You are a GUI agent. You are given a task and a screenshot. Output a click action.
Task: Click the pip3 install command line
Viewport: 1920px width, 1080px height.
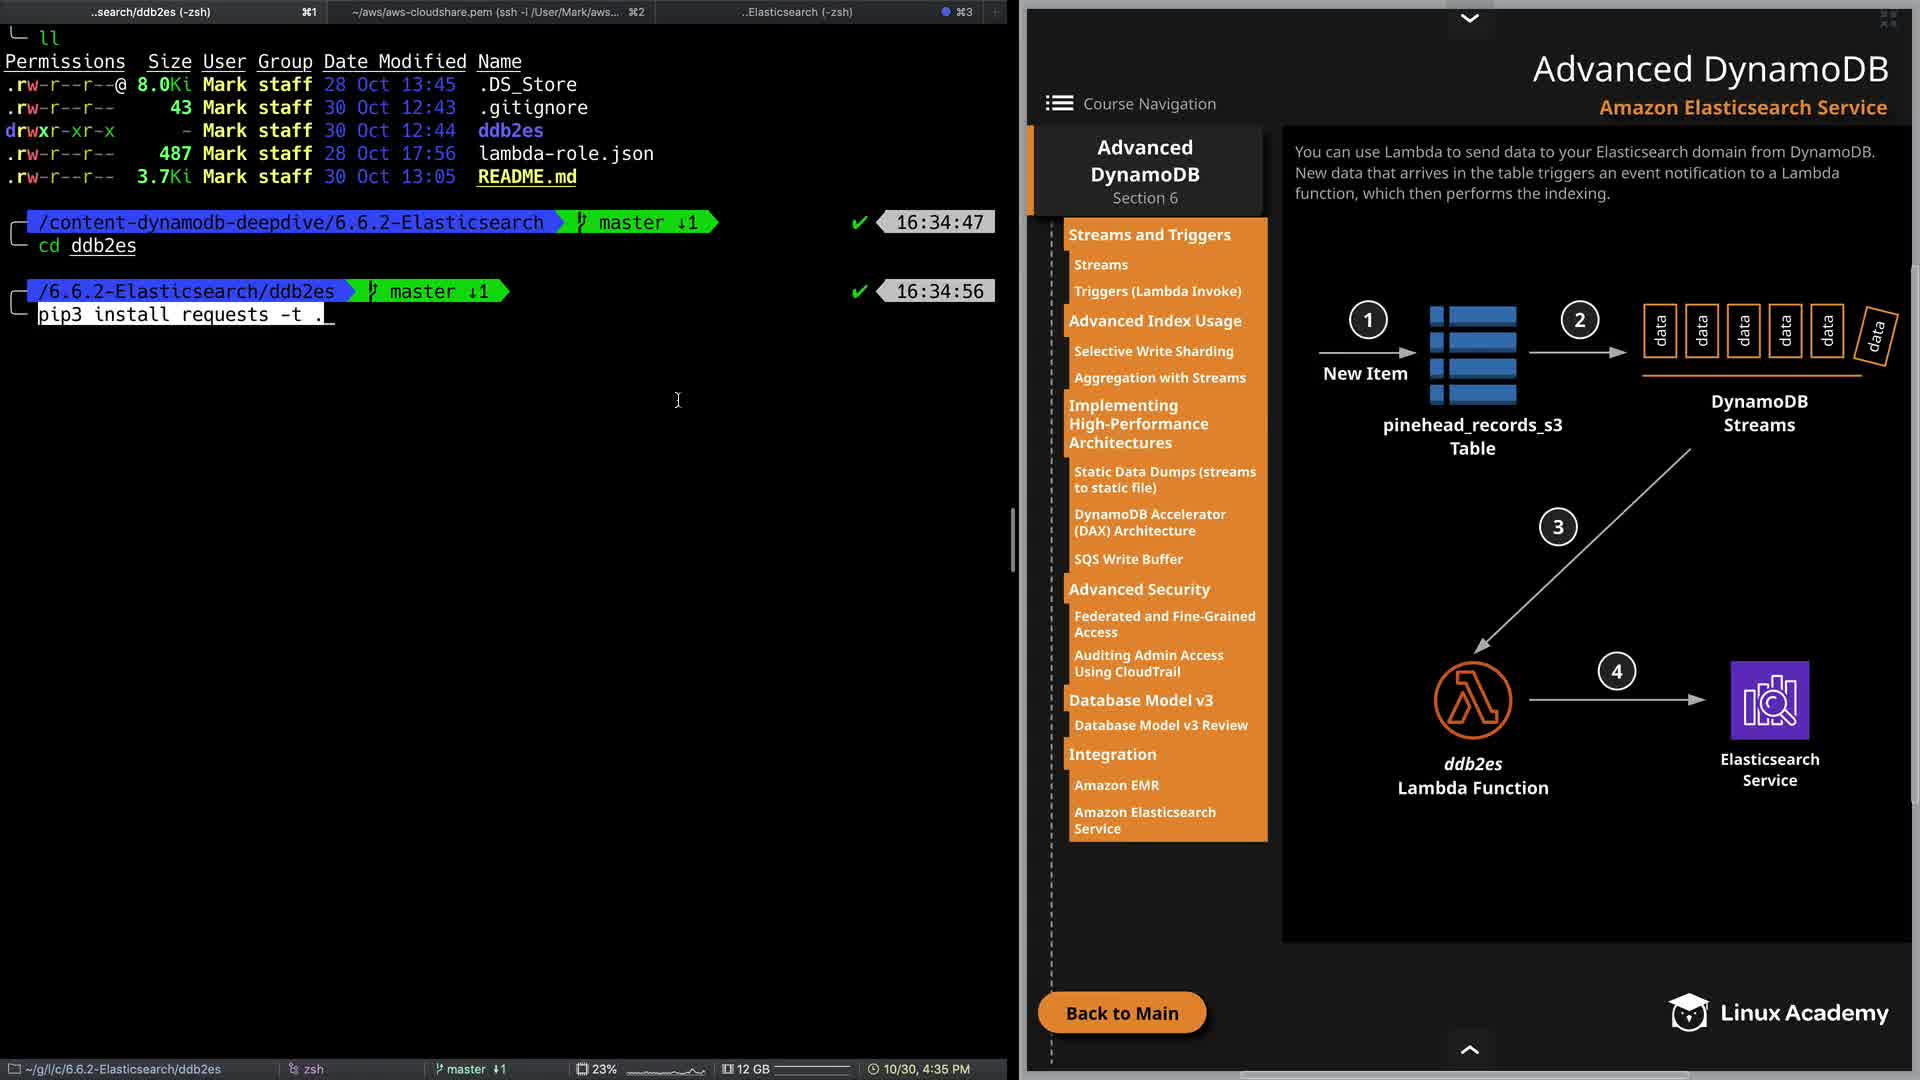click(180, 315)
